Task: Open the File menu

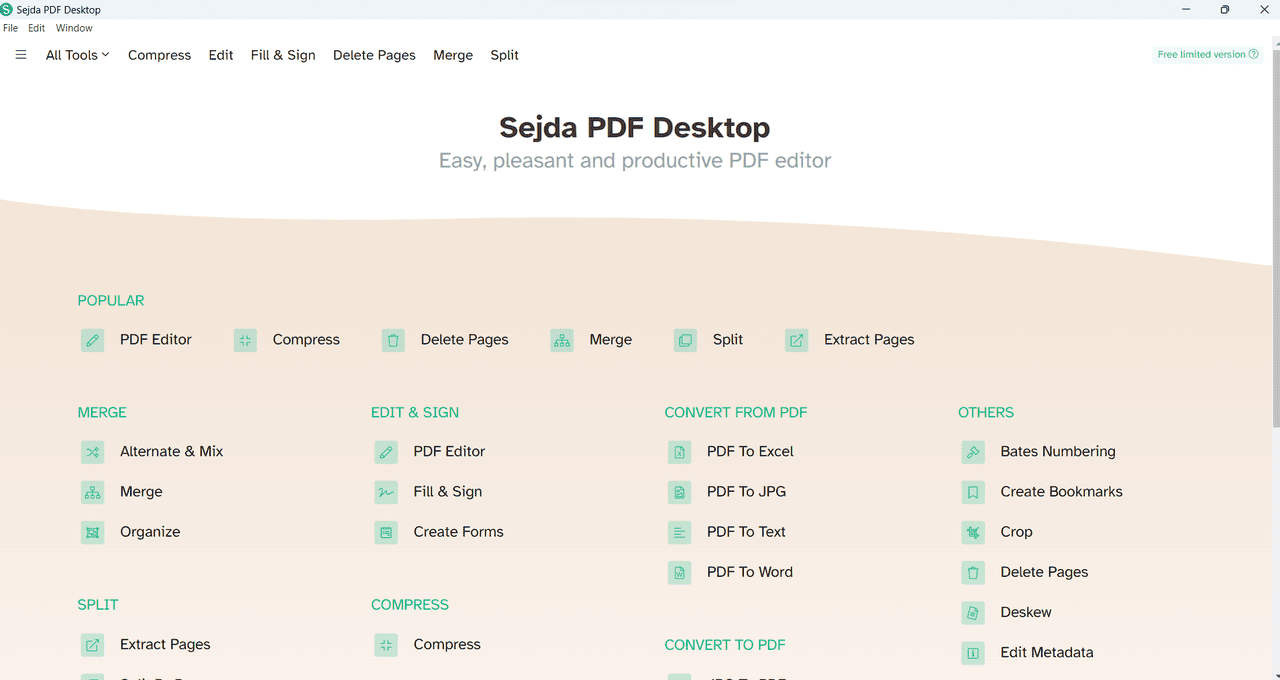Action: click(x=10, y=28)
